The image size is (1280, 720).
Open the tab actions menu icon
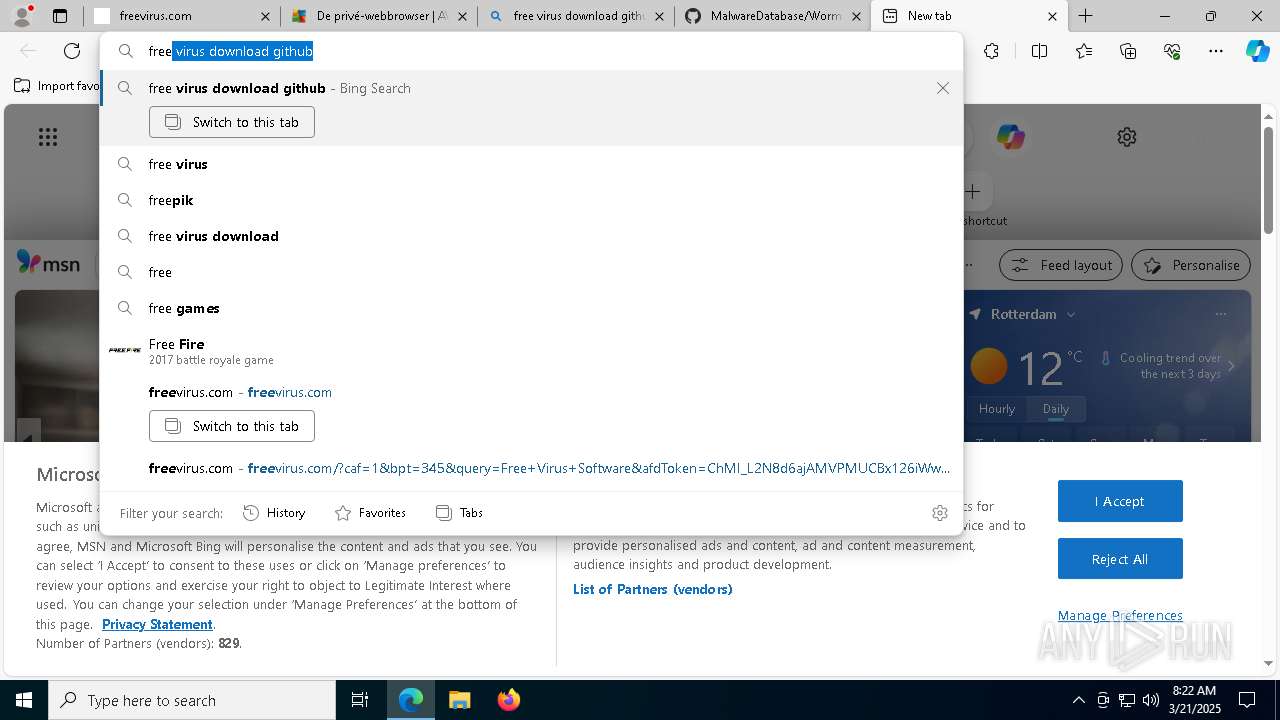pos(60,16)
